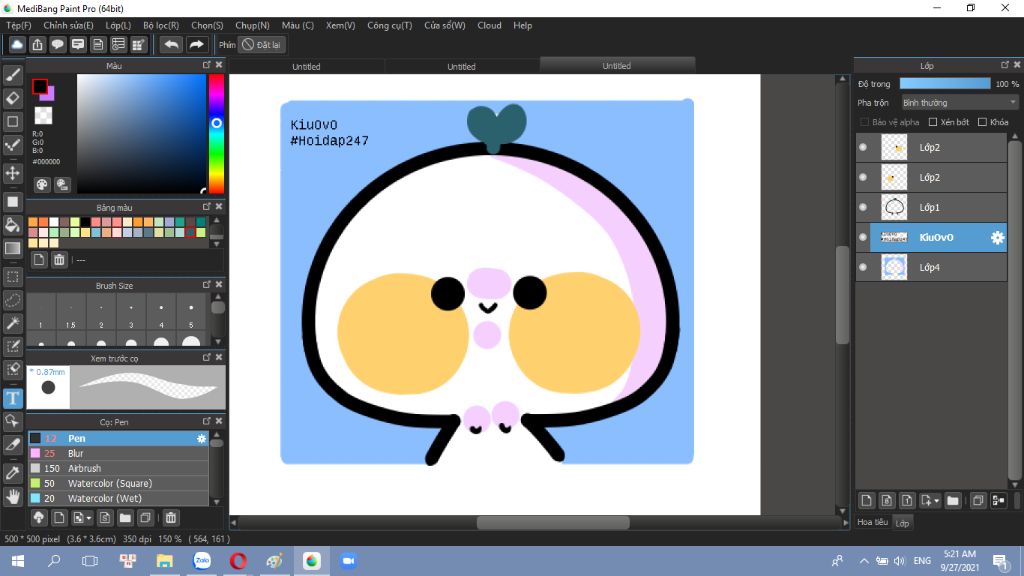
Task: Click the cloud icon in top toolbar
Action: coord(17,44)
